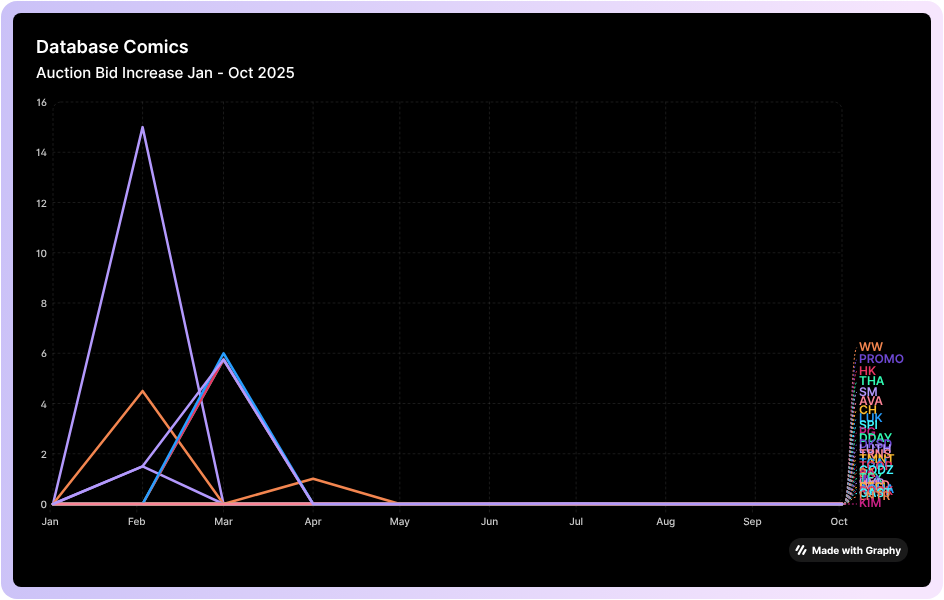Click the Graphy logo icon in the badge

pyautogui.click(x=801, y=550)
